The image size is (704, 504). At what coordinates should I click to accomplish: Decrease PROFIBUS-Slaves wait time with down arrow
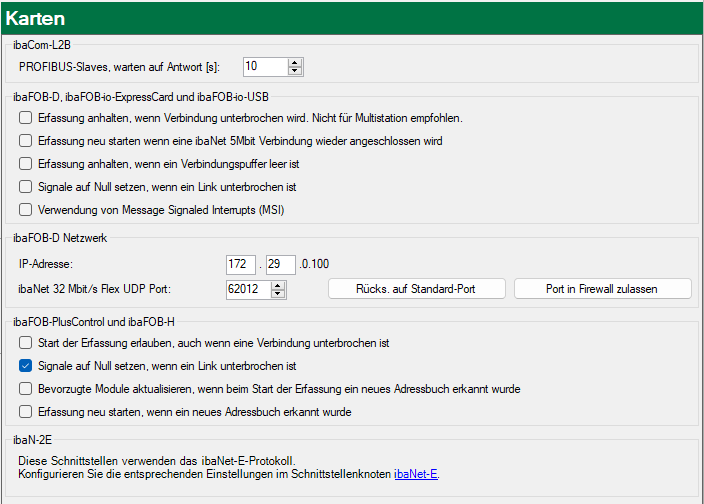pyautogui.click(x=295, y=71)
